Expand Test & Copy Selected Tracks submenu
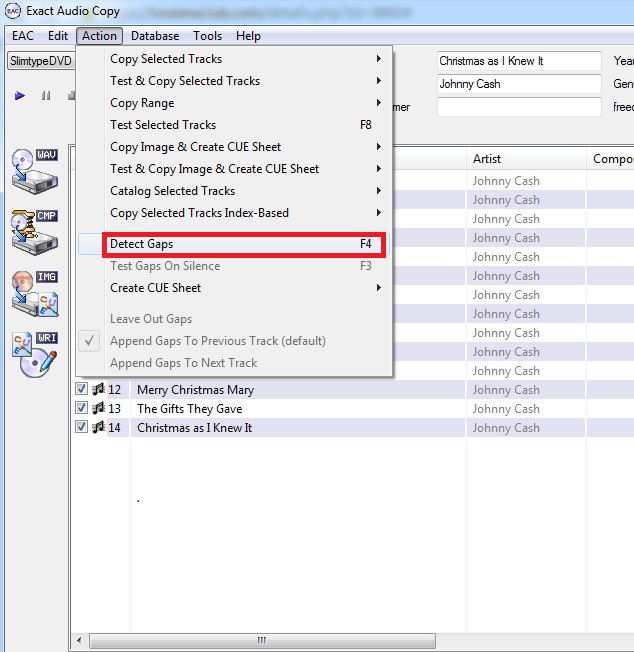Screen dimensions: 634x652 point(379,81)
